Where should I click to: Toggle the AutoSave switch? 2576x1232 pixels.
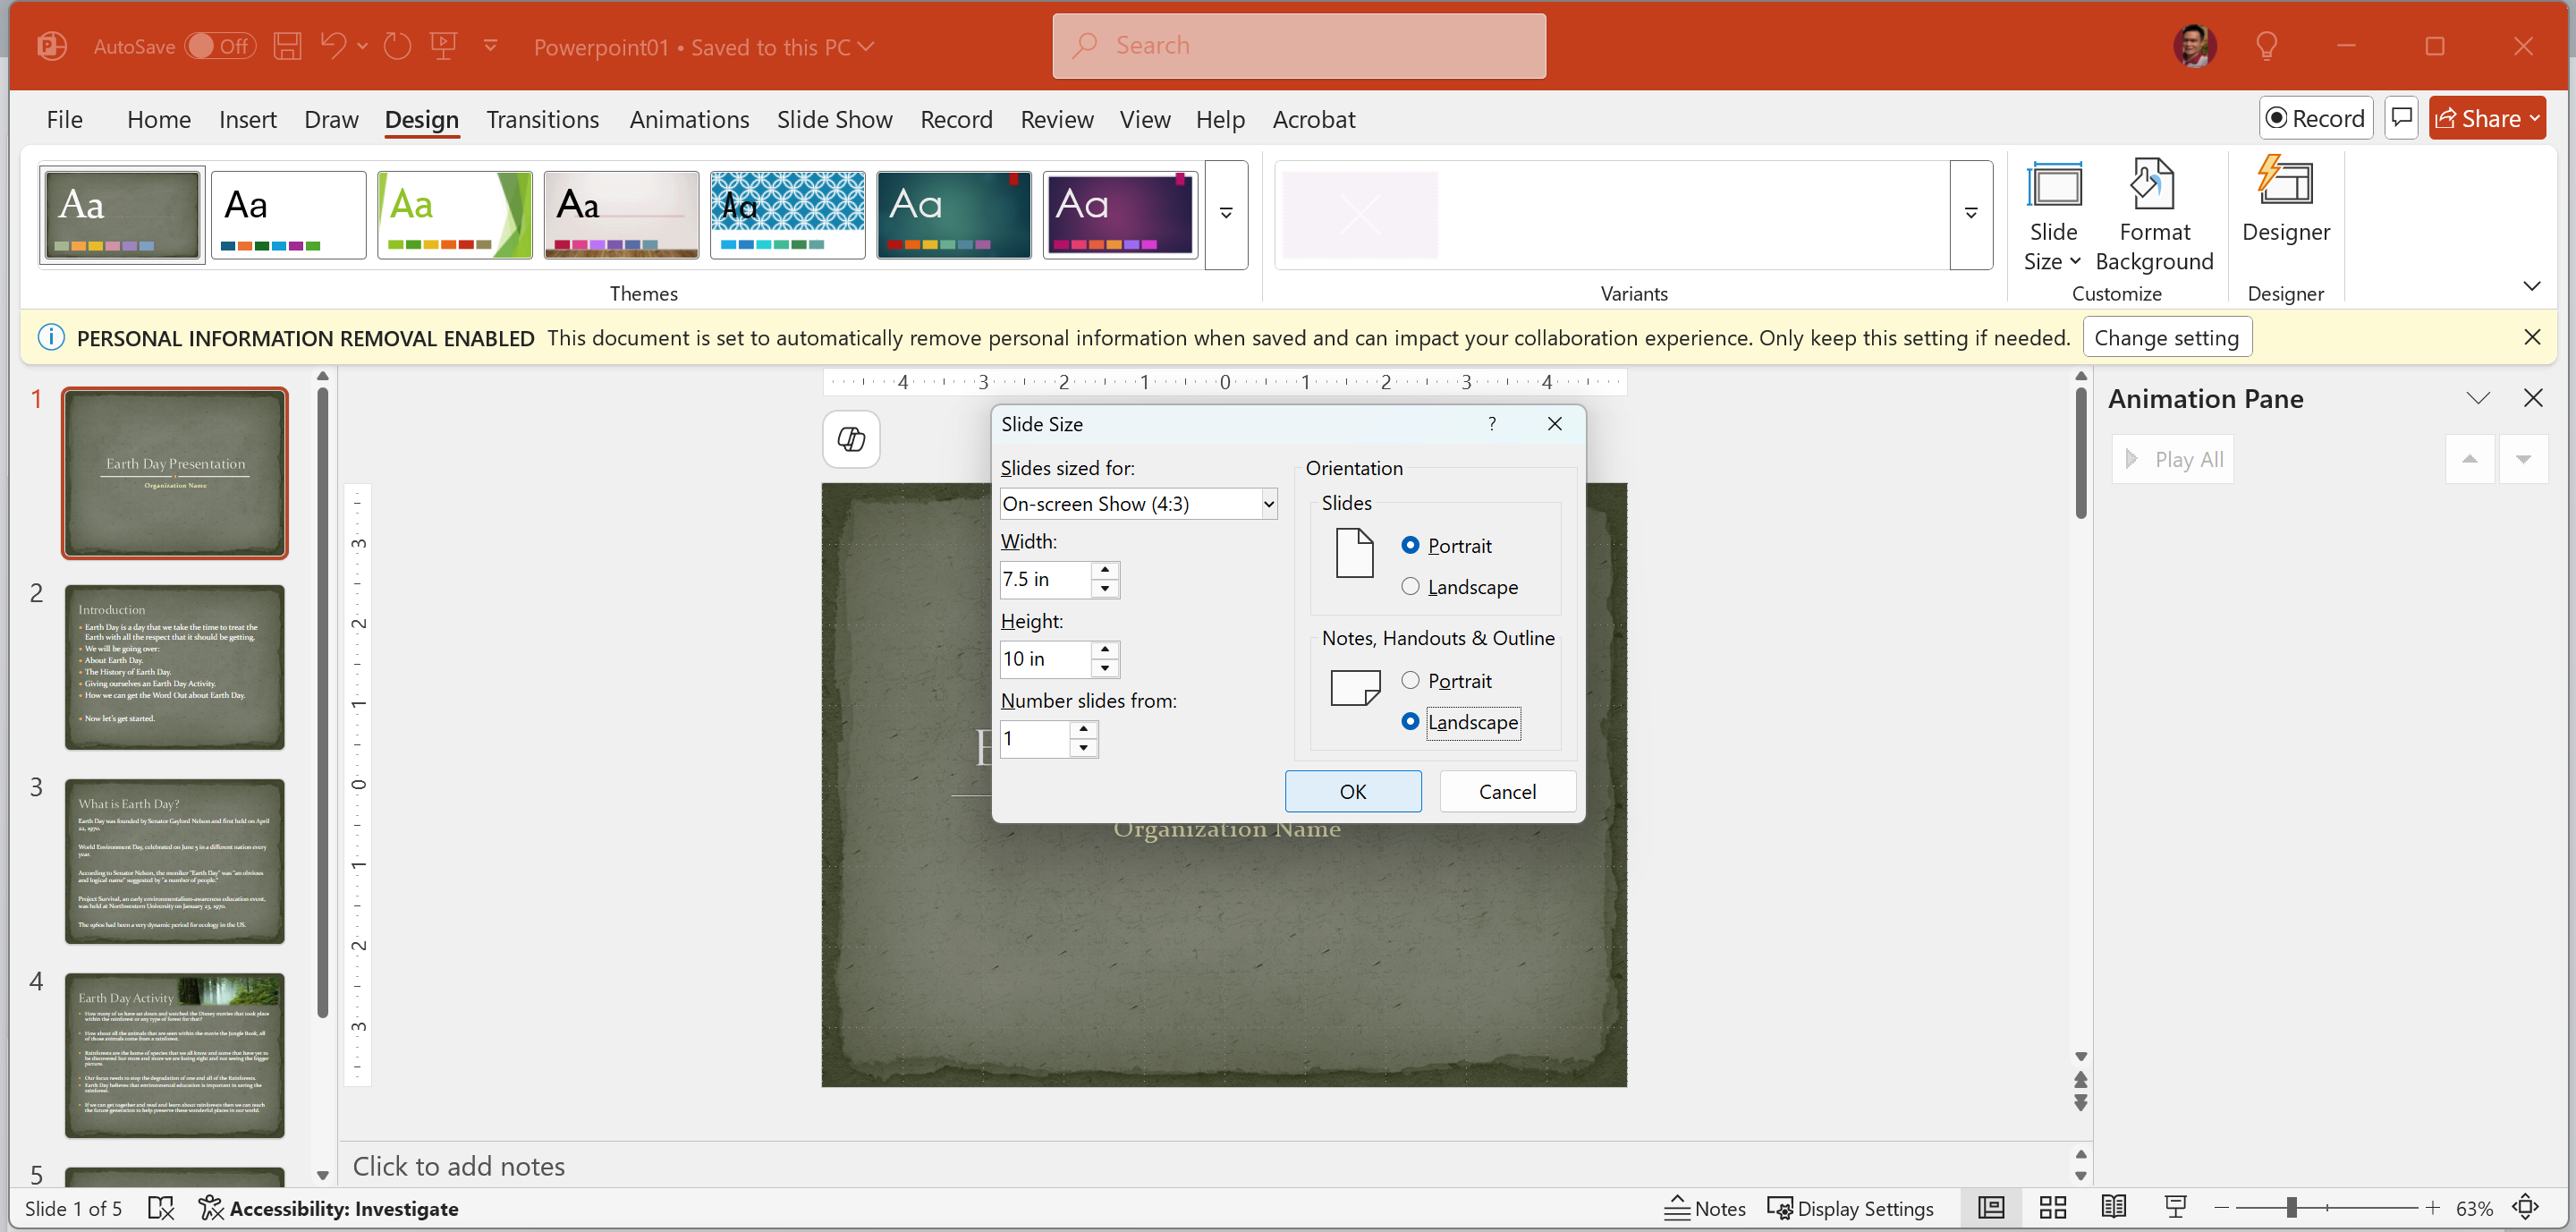220,46
